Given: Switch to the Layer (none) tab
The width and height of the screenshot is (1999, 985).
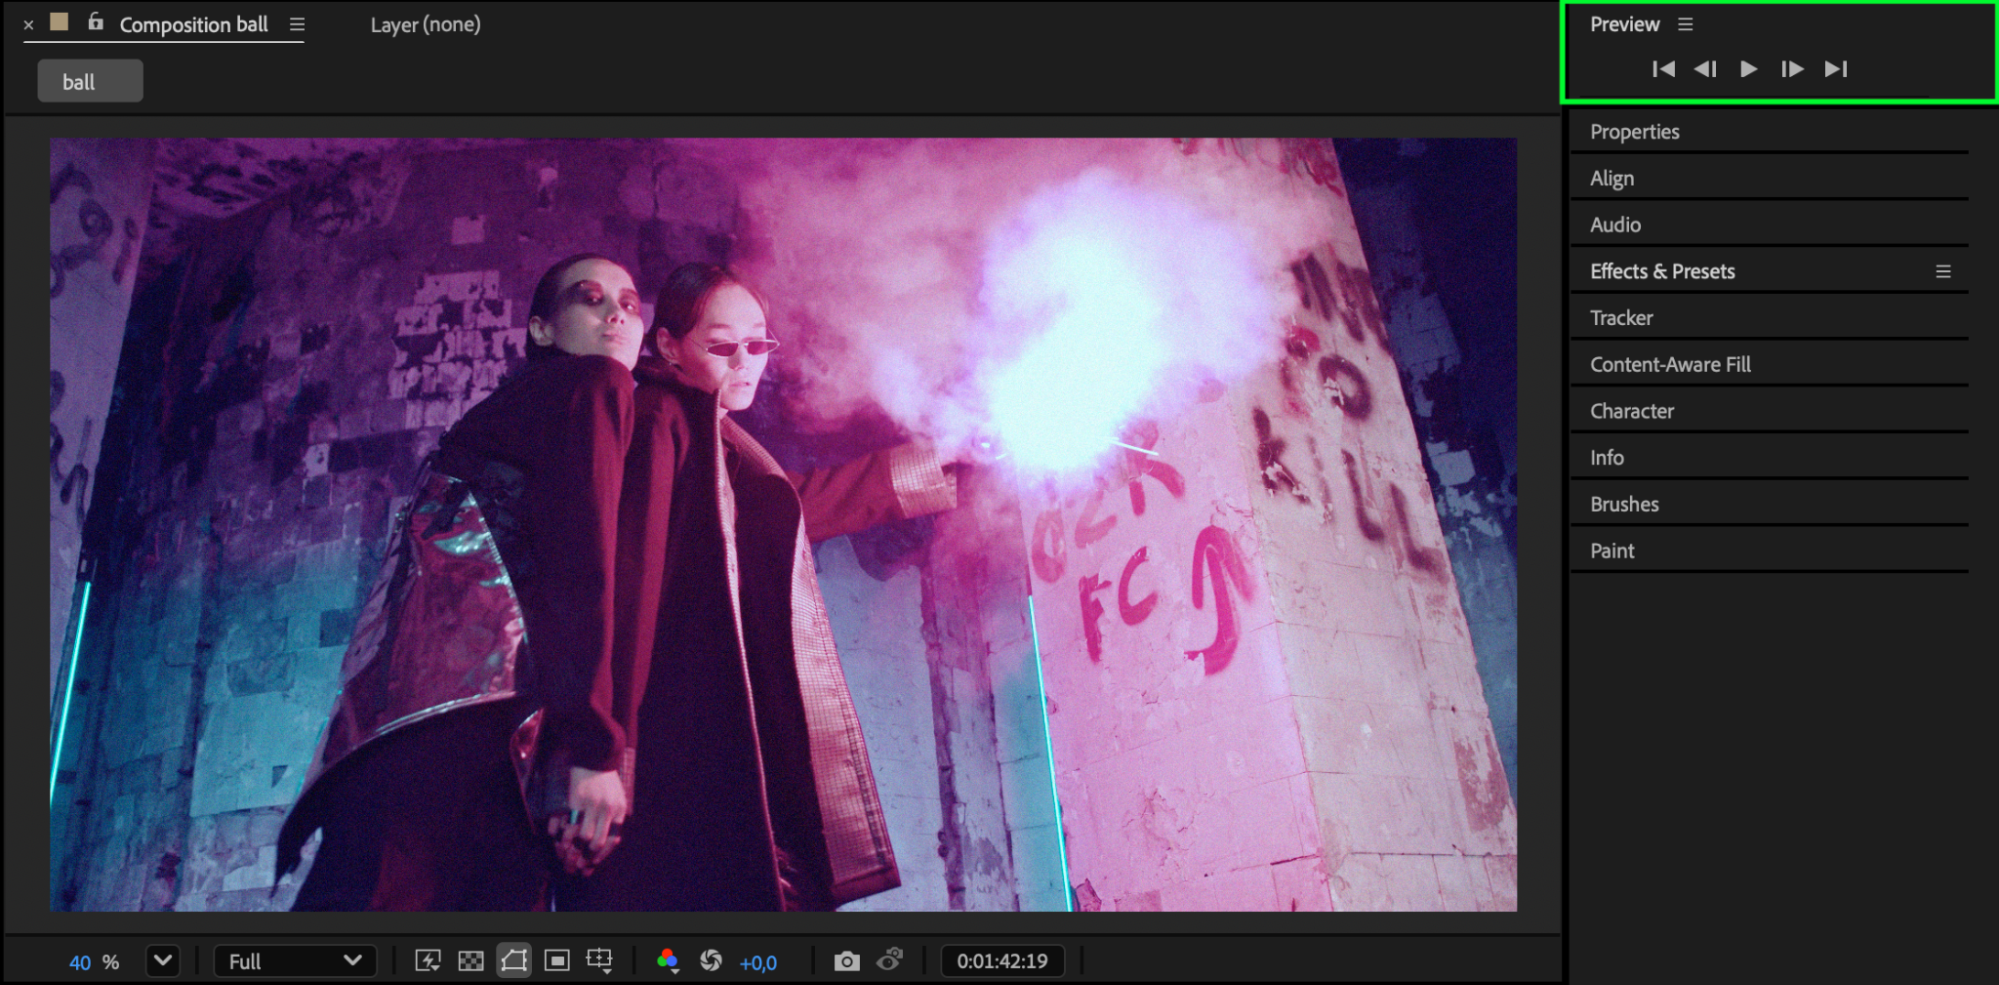Looking at the screenshot, I should pyautogui.click(x=425, y=25).
